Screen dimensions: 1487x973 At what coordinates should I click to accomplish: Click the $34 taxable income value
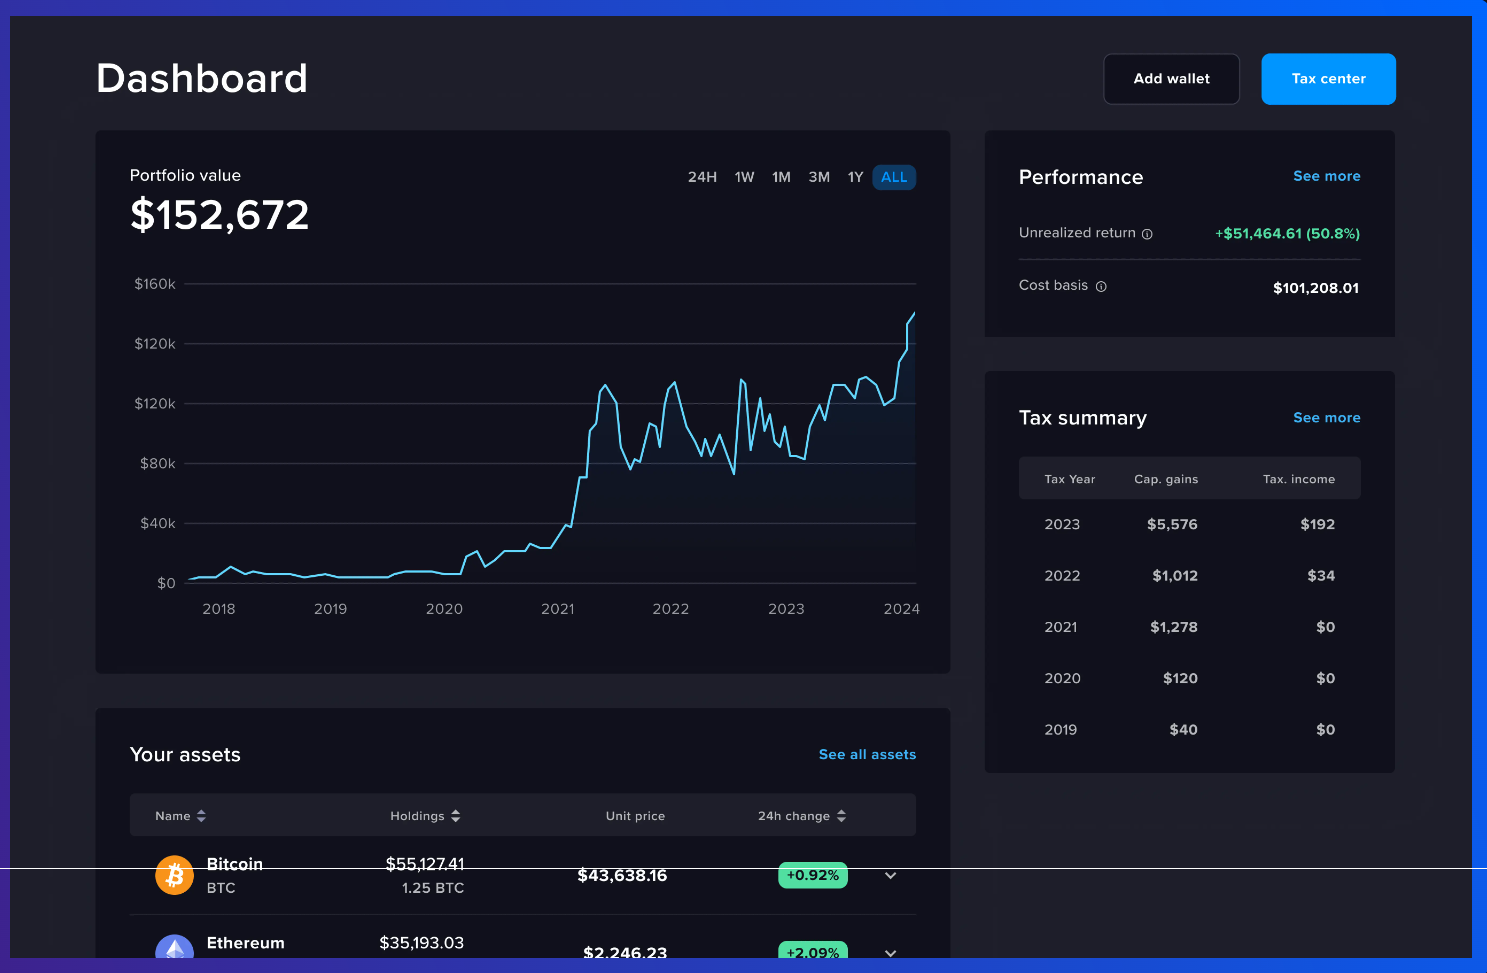1321,576
